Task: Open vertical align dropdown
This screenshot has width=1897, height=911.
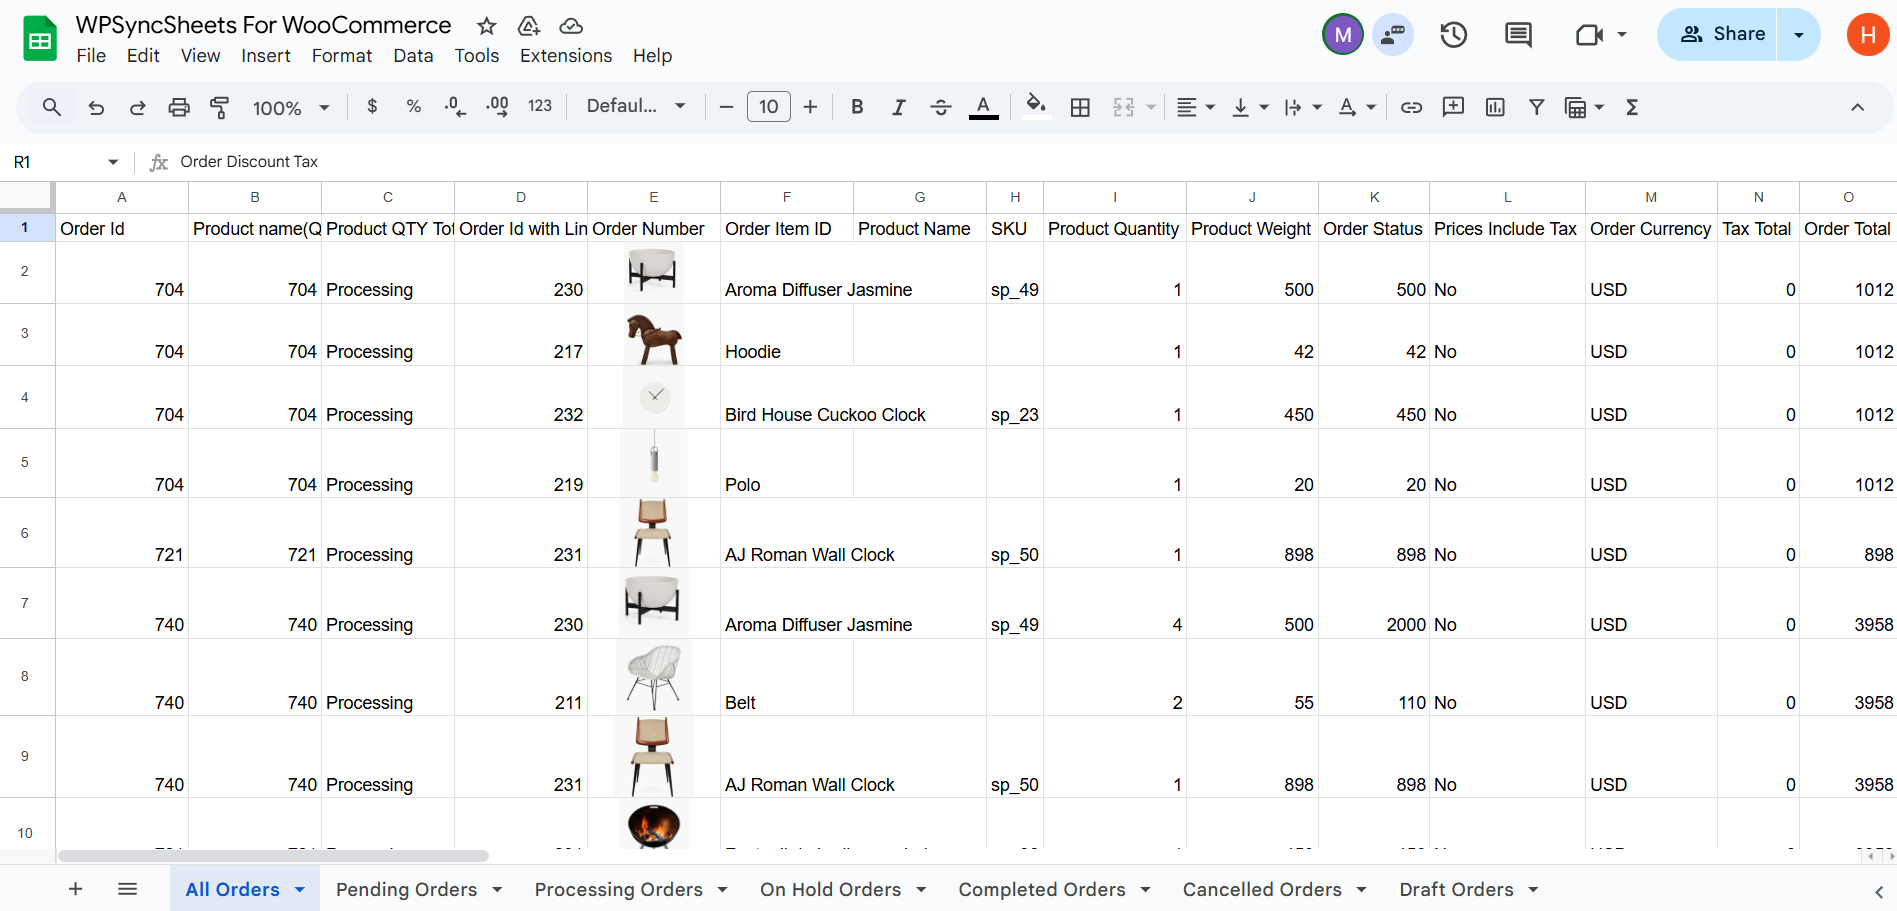Action: click(x=1249, y=107)
